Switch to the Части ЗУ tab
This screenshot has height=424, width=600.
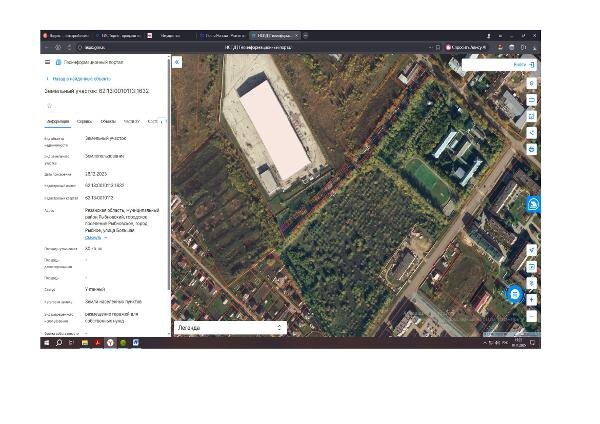point(132,121)
